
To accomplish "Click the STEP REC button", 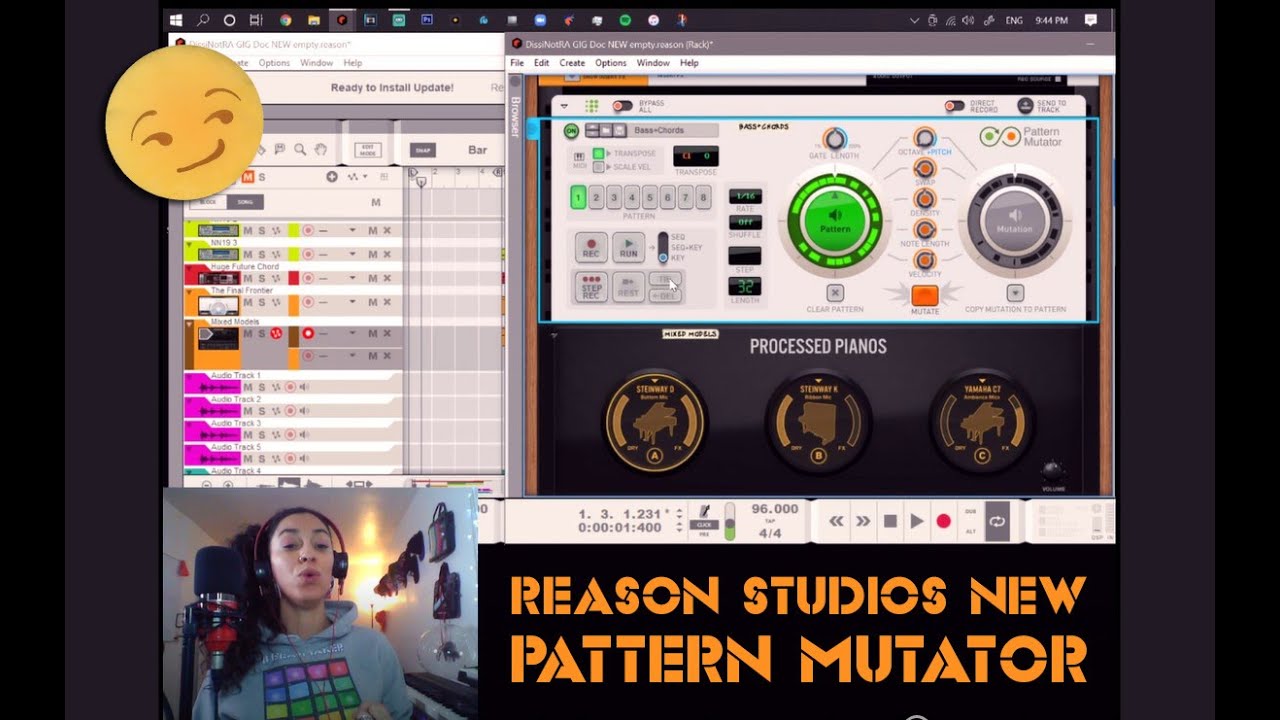I will 592,286.
